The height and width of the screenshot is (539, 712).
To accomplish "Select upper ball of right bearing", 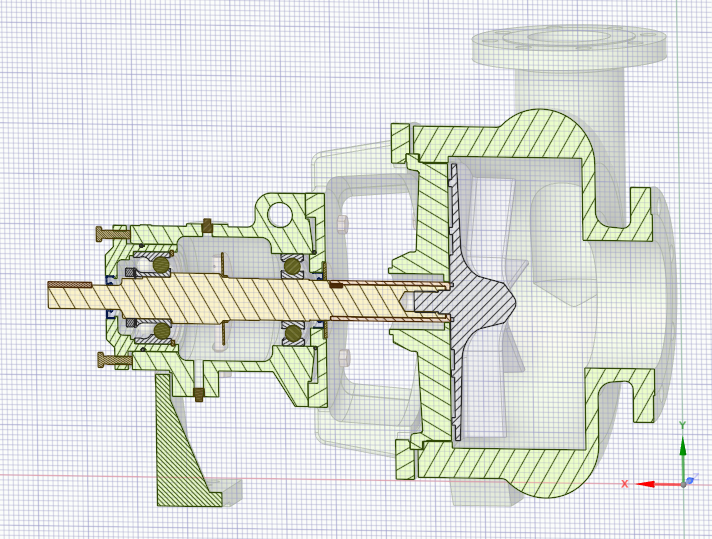I will pyautogui.click(x=294, y=265).
